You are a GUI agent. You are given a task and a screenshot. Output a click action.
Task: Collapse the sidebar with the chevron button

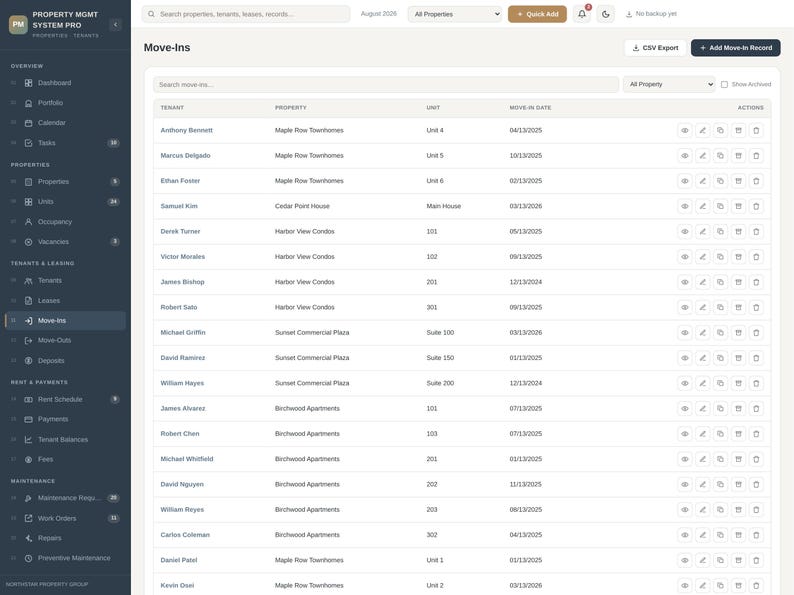(115, 24)
